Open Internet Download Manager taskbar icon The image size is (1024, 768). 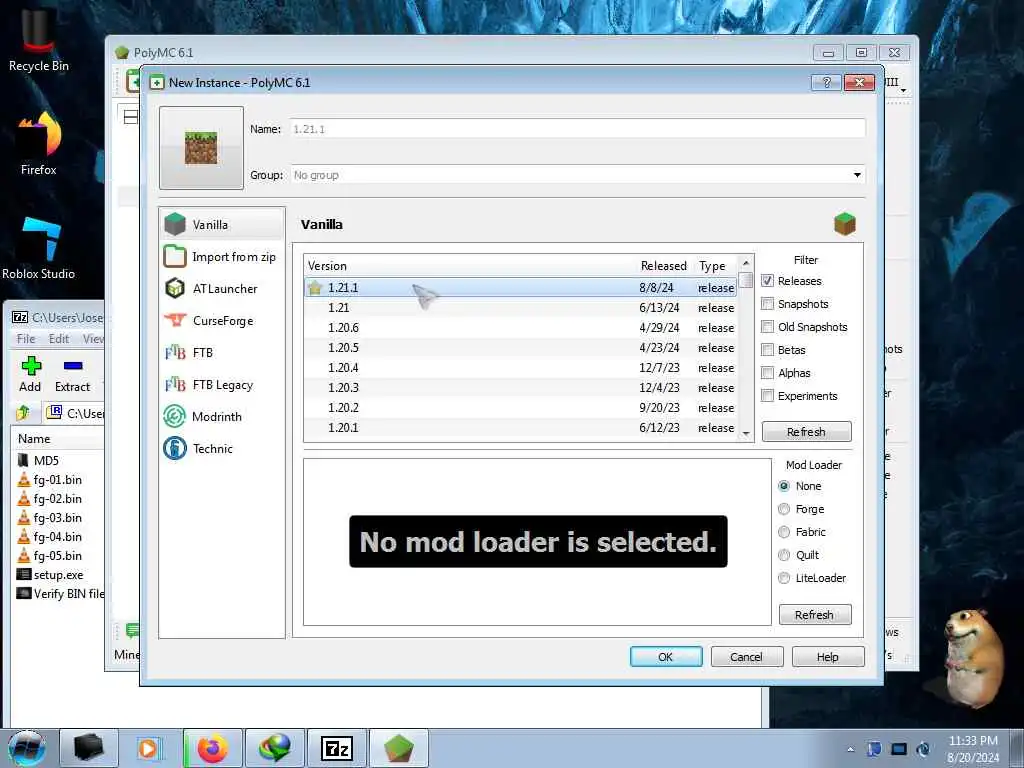point(274,748)
